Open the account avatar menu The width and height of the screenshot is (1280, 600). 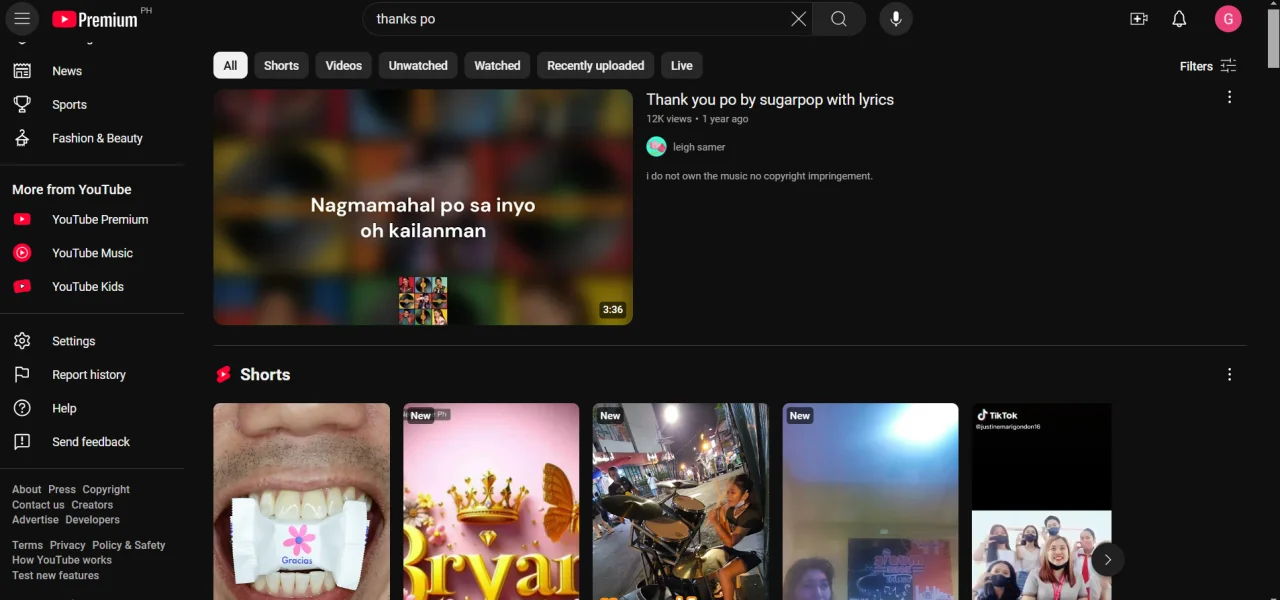[1228, 19]
